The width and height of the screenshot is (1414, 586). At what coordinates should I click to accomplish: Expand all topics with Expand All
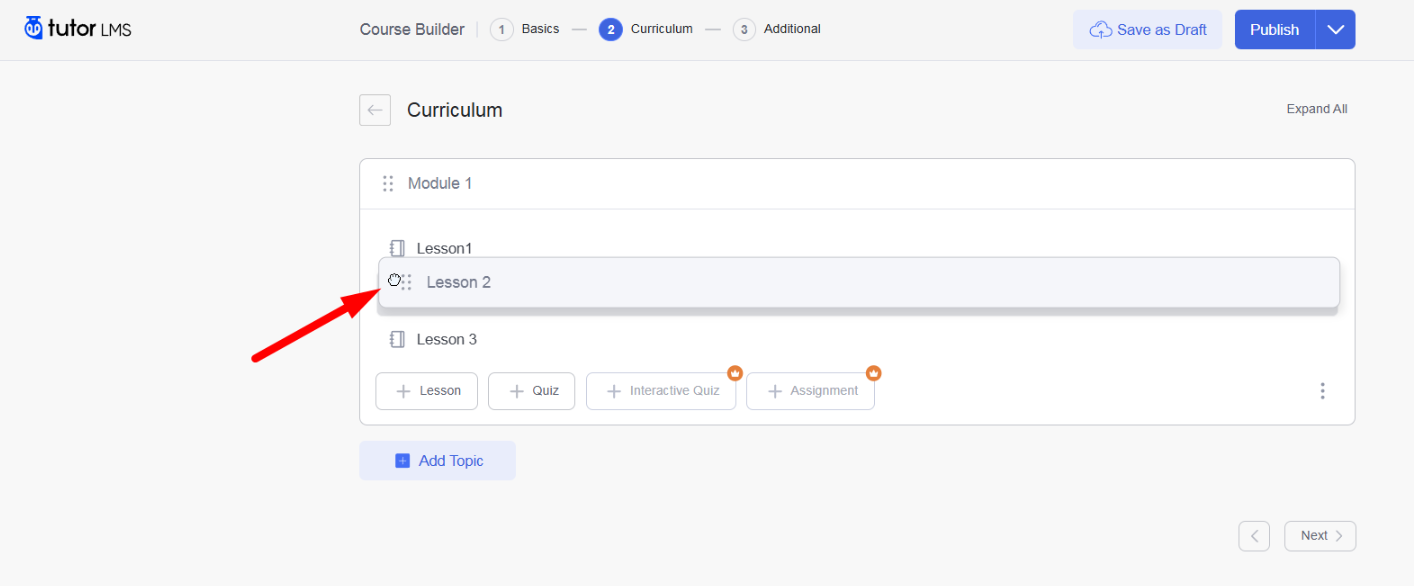[x=1316, y=109]
